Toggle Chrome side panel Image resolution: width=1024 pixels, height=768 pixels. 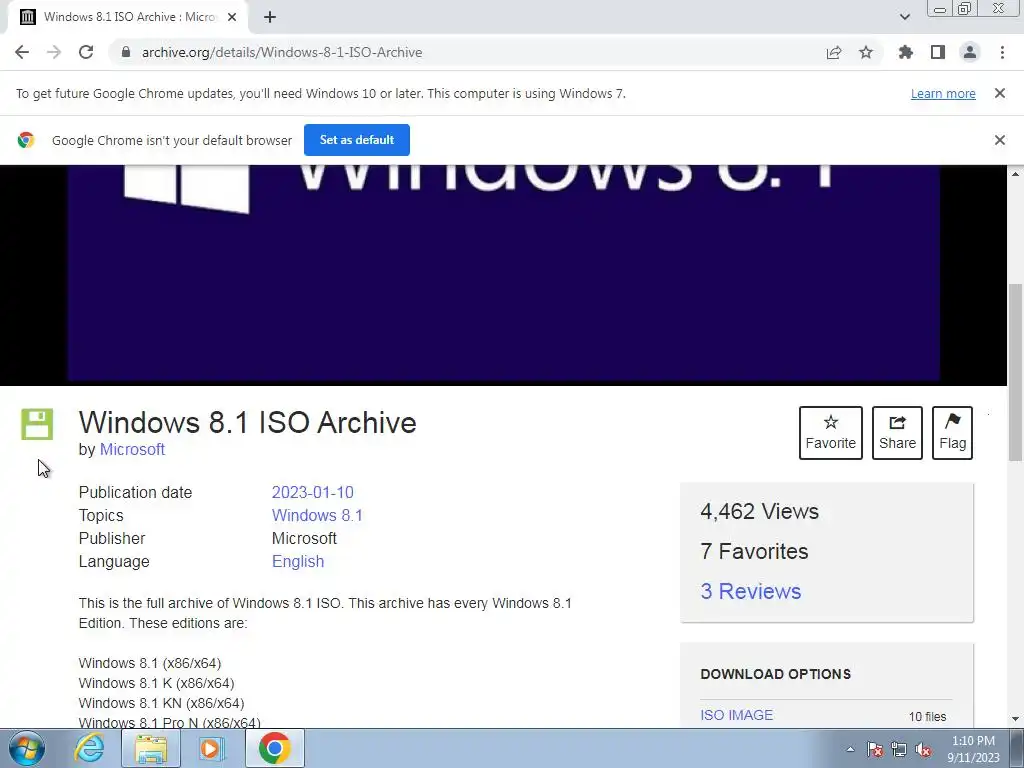coord(938,52)
